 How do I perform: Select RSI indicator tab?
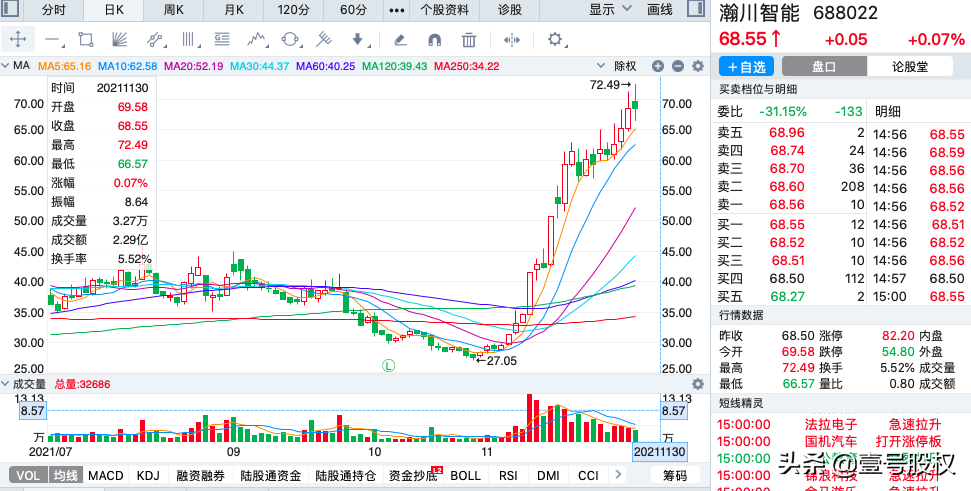[508, 476]
